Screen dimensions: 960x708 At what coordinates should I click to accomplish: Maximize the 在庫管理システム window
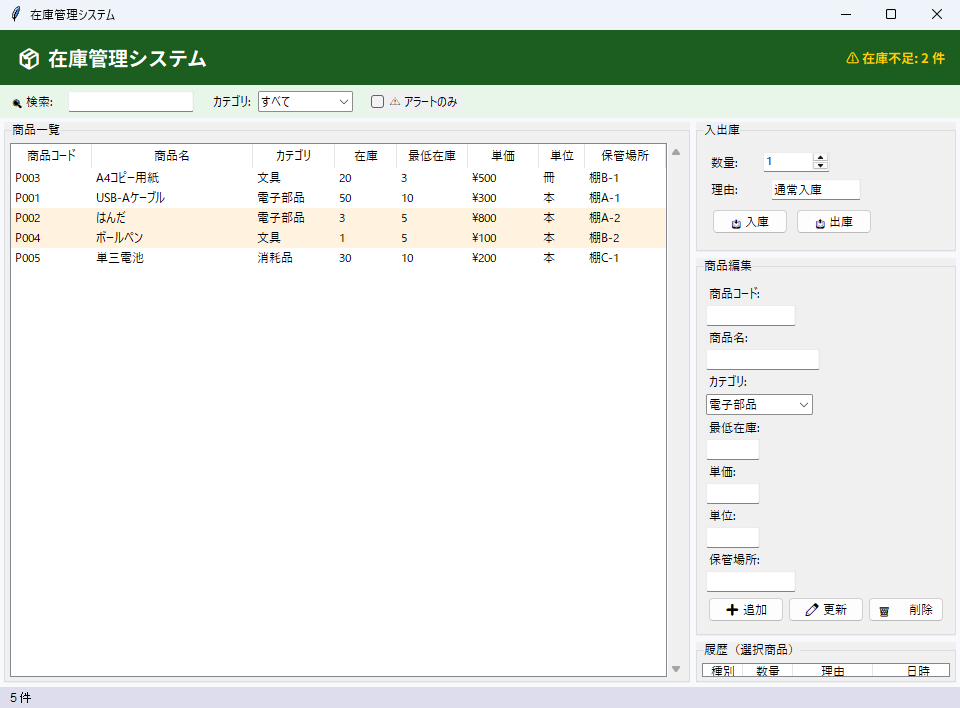click(891, 14)
